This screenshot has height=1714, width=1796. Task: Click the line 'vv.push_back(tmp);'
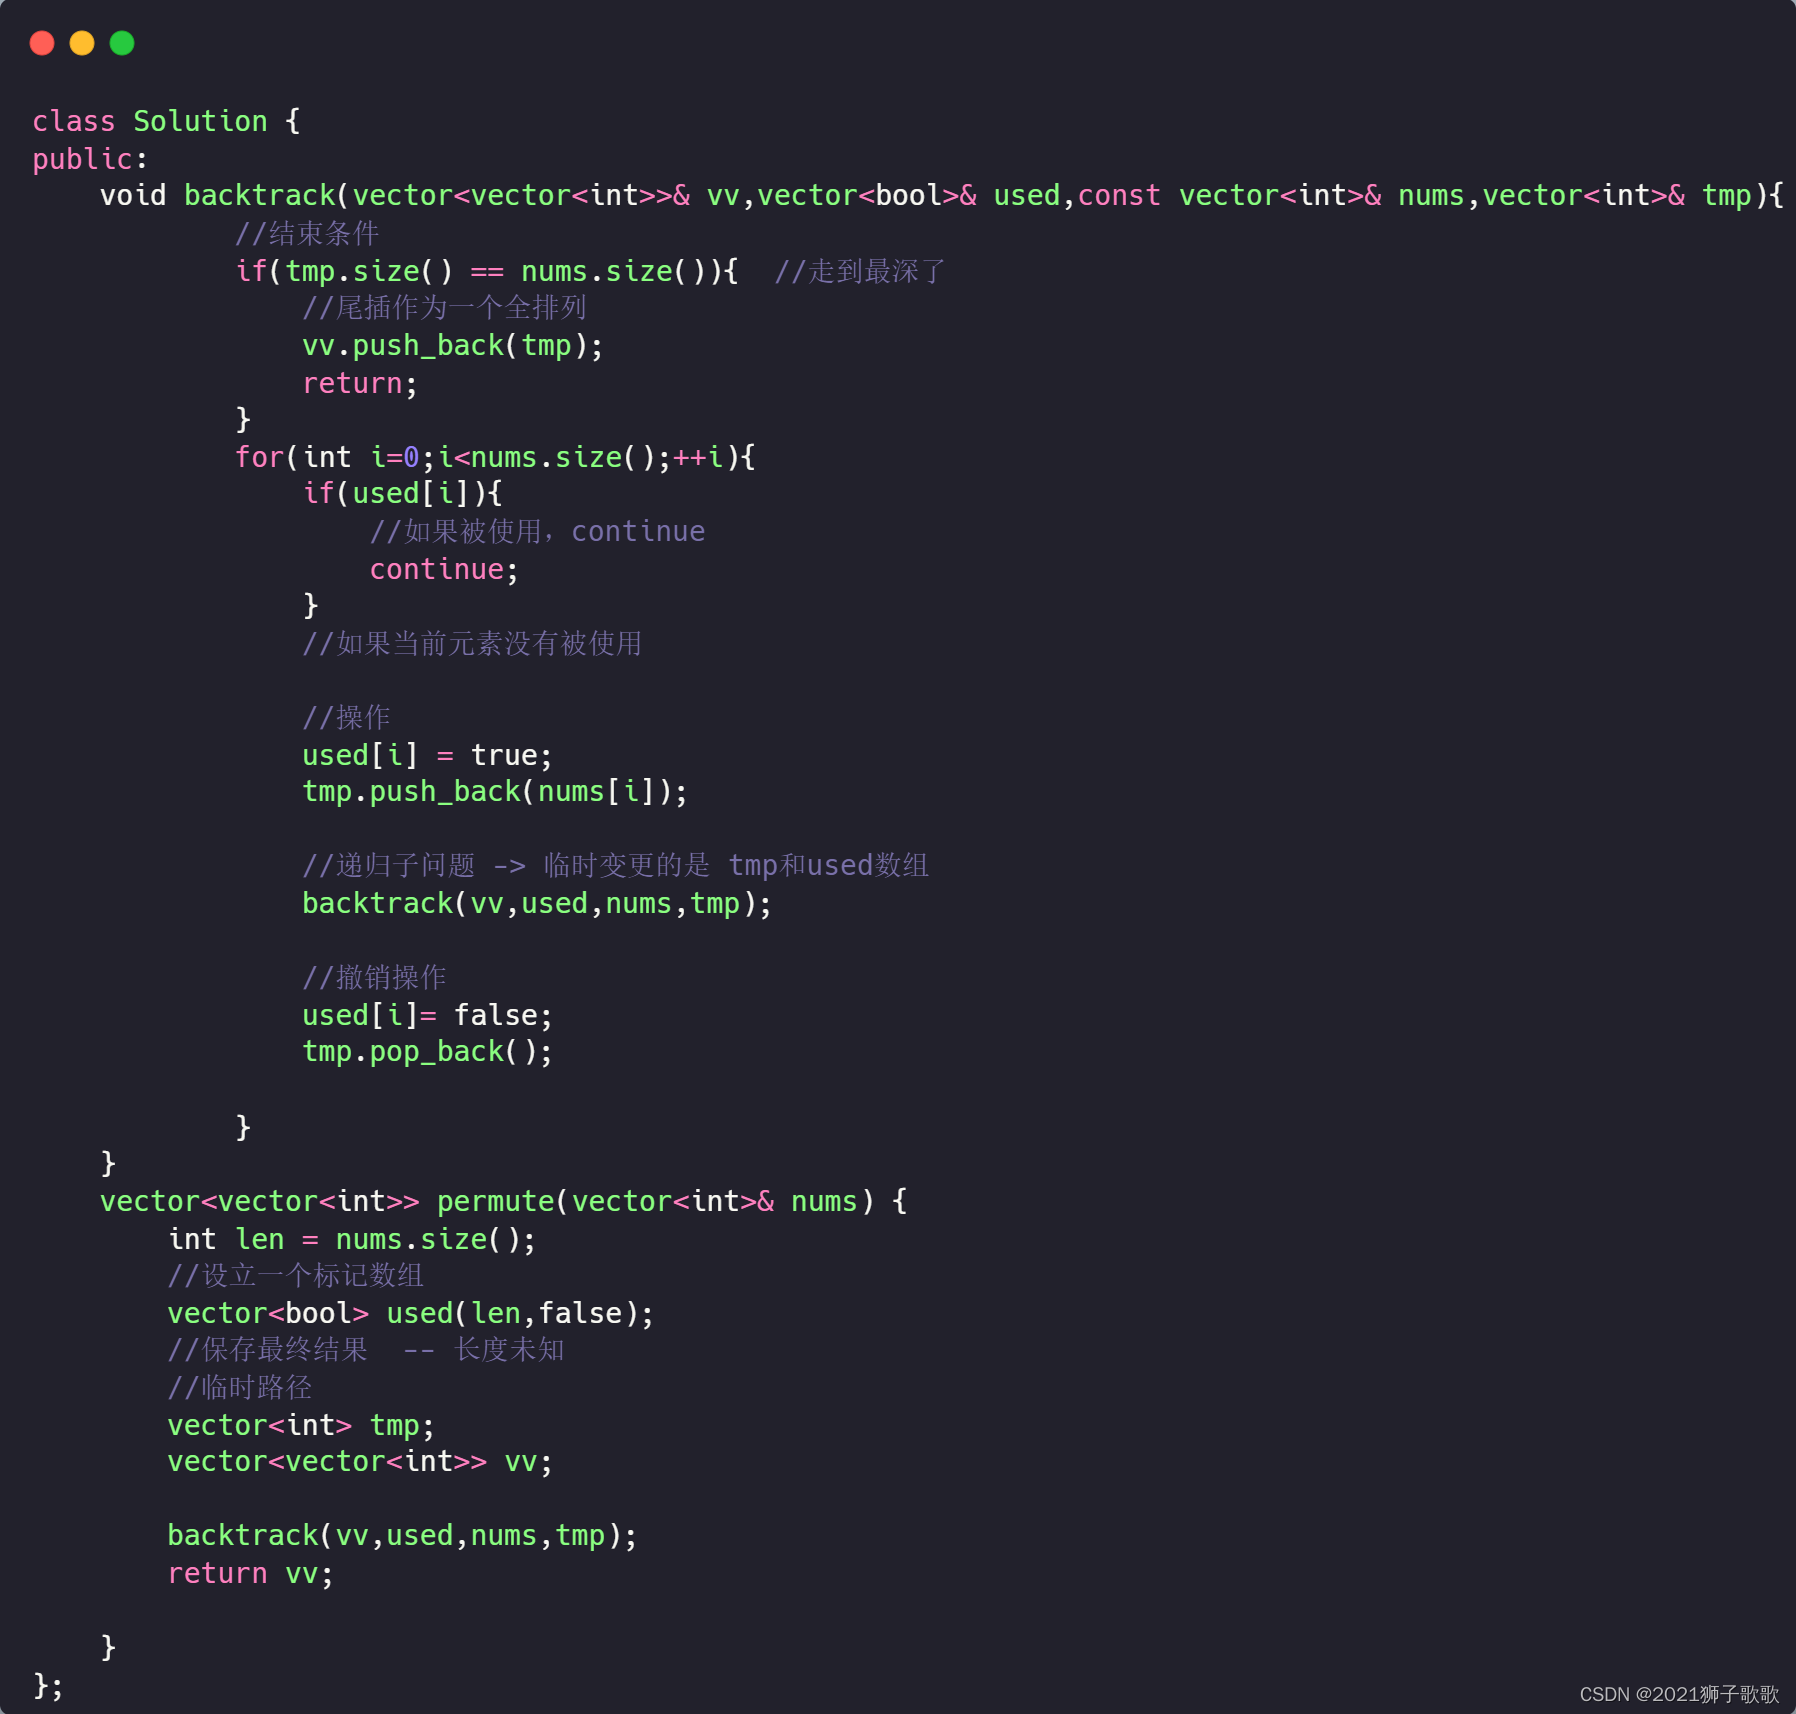pos(453,345)
